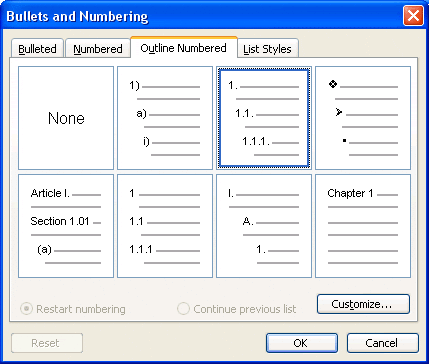Screen dimensions: 429x364
Task: Choose the 1) a) i) outline format
Action: point(165,118)
